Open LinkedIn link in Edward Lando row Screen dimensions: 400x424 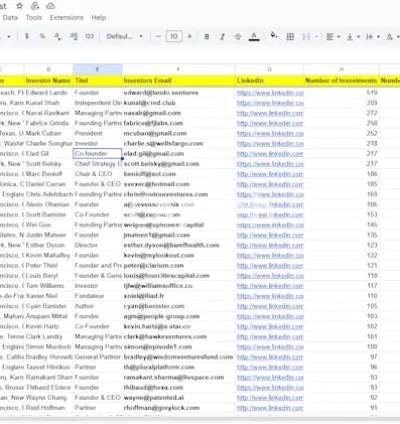pos(270,93)
